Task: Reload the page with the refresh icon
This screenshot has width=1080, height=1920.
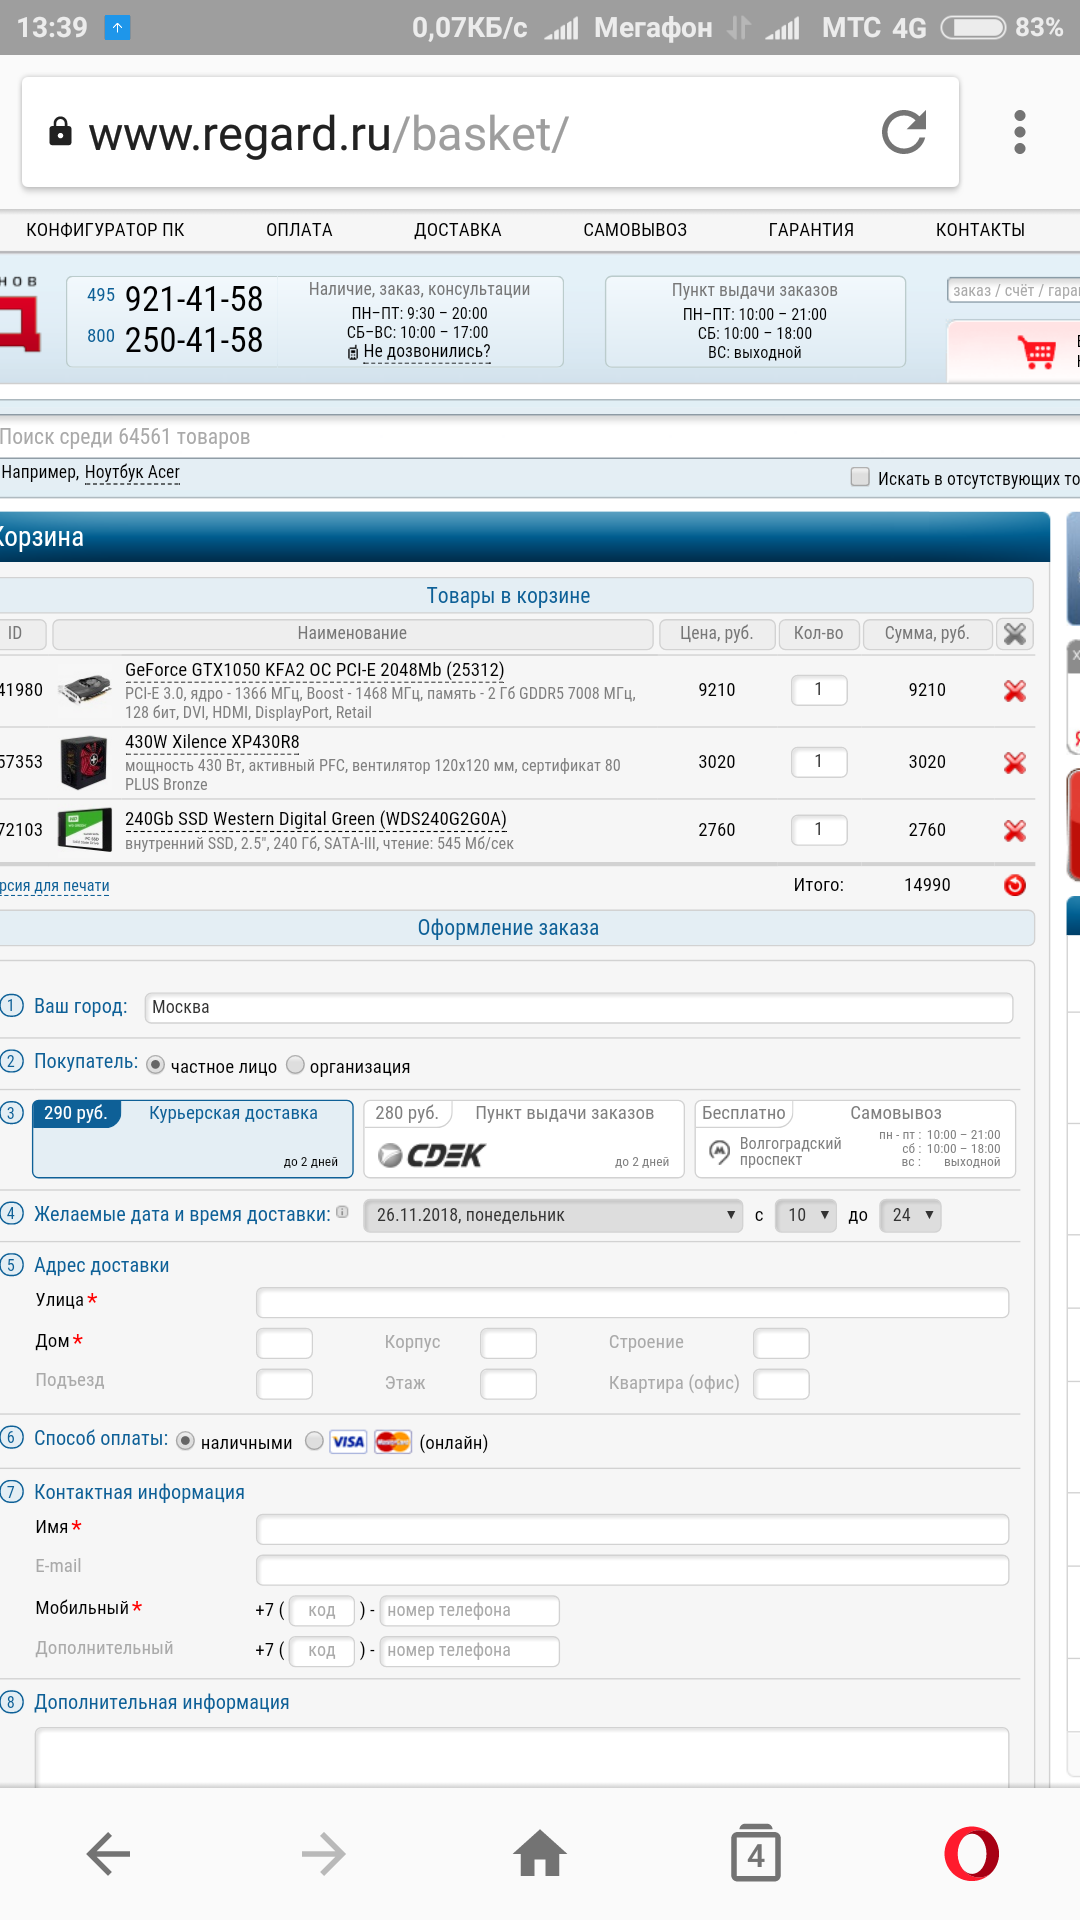Action: 904,132
